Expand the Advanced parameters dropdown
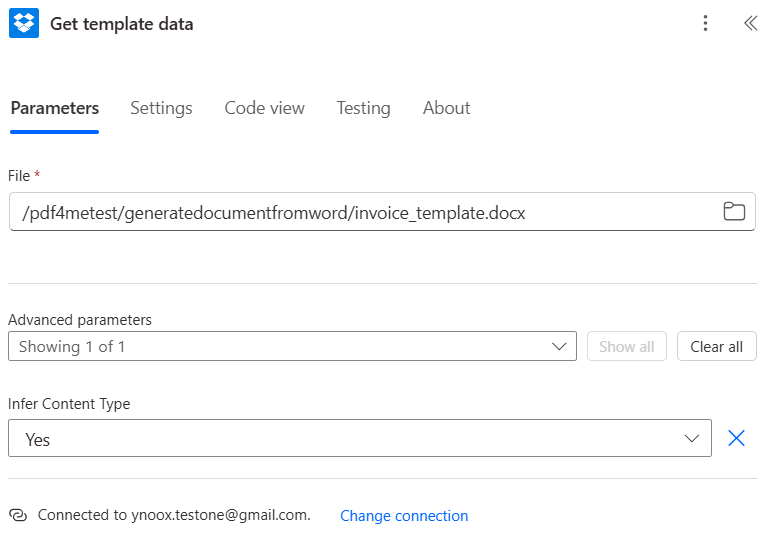Image resolution: width=775 pixels, height=545 pixels. click(x=292, y=346)
